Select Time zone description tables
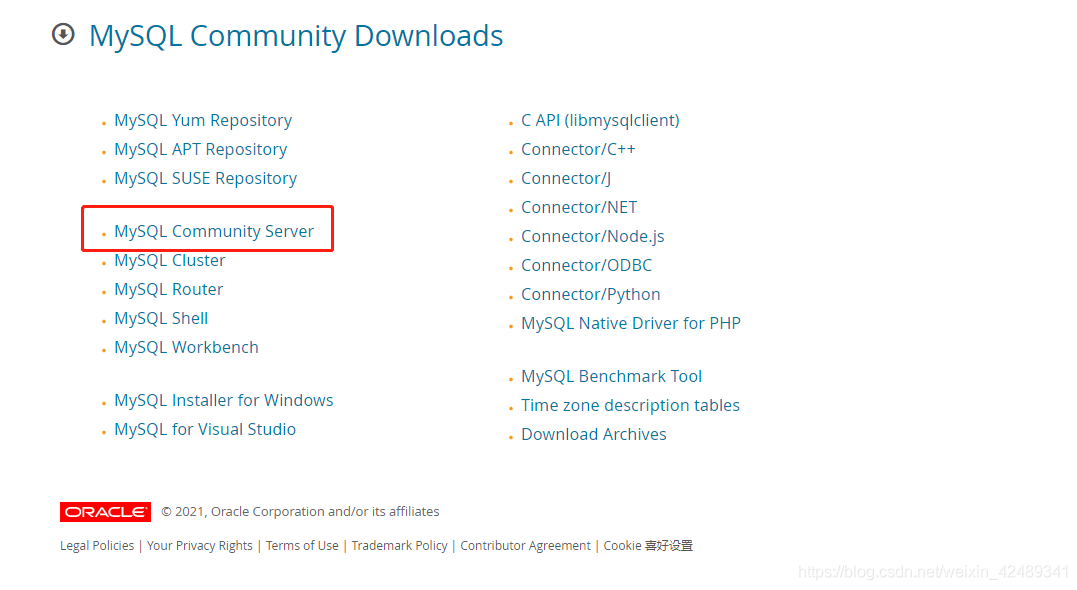The image size is (1077, 590). 630,404
